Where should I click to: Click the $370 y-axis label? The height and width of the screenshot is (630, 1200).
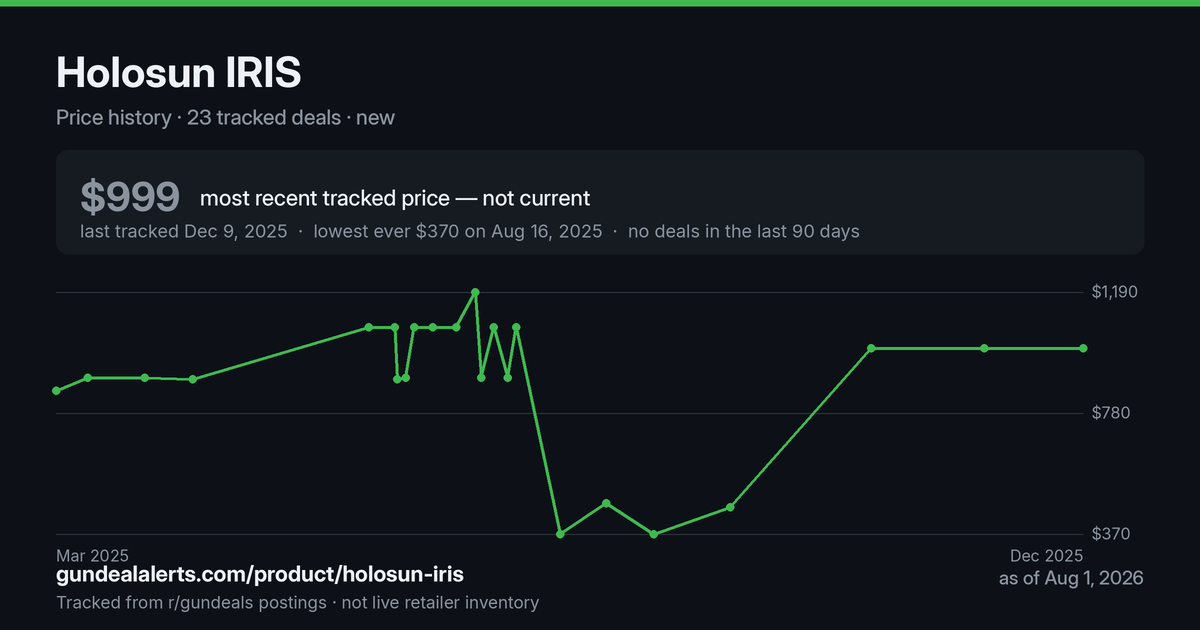(1110, 534)
